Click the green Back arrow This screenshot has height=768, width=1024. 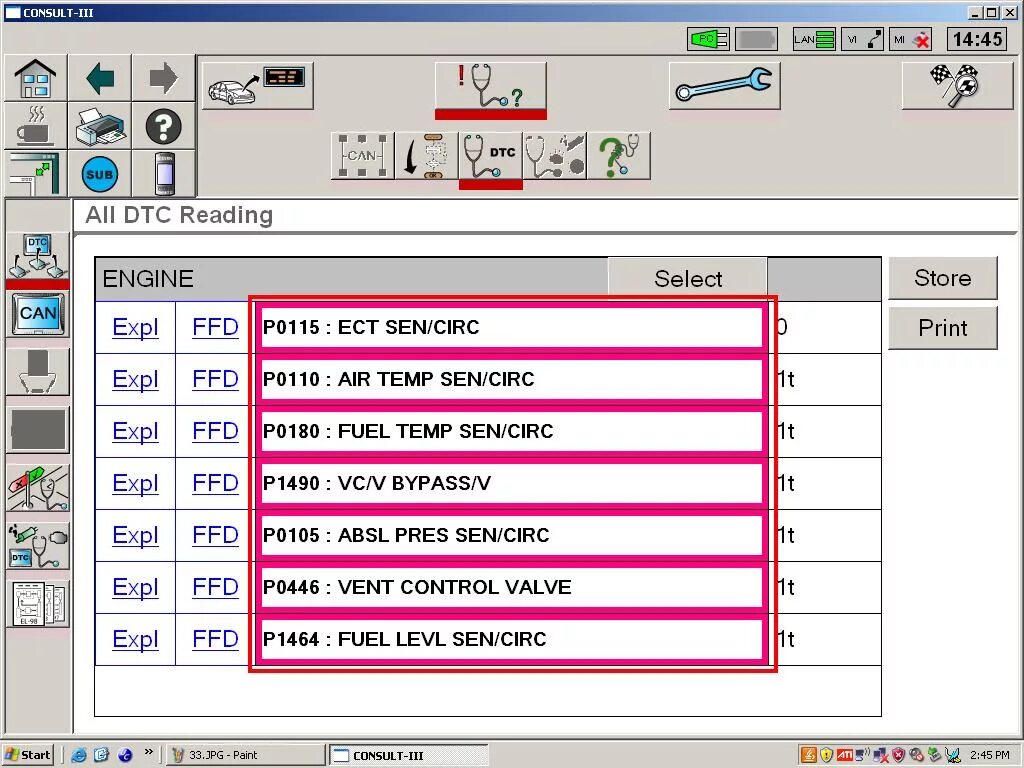pos(99,78)
